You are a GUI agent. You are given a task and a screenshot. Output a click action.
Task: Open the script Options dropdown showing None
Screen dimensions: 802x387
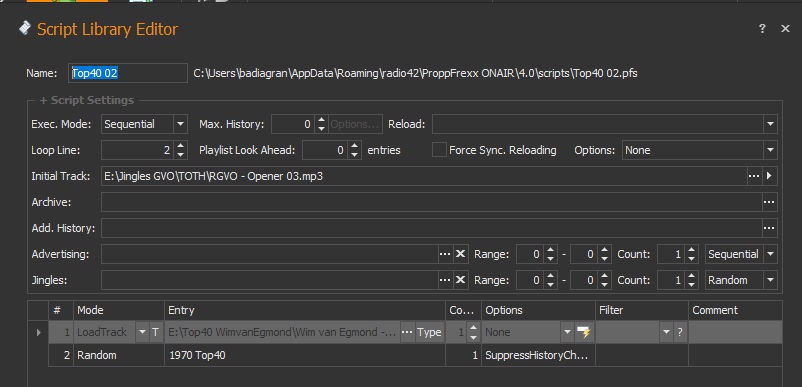pyautogui.click(x=770, y=150)
